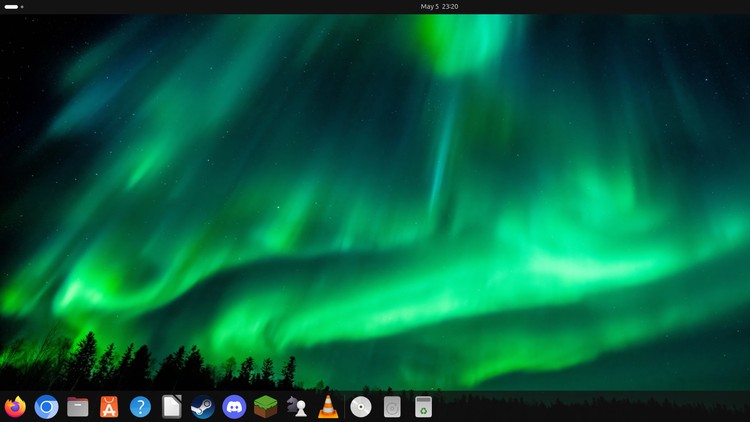This screenshot has width=750, height=422.
Task: Open the Chess game icon
Action: (297, 407)
